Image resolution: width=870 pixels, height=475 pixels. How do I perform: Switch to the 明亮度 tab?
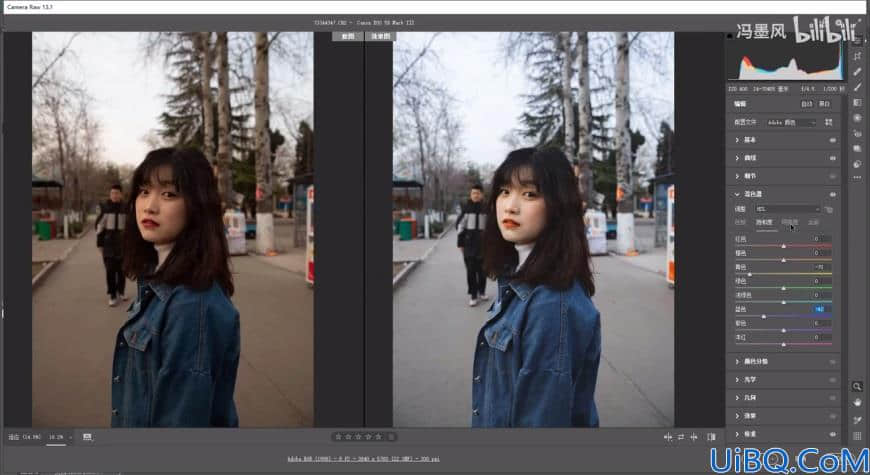pyautogui.click(x=790, y=222)
